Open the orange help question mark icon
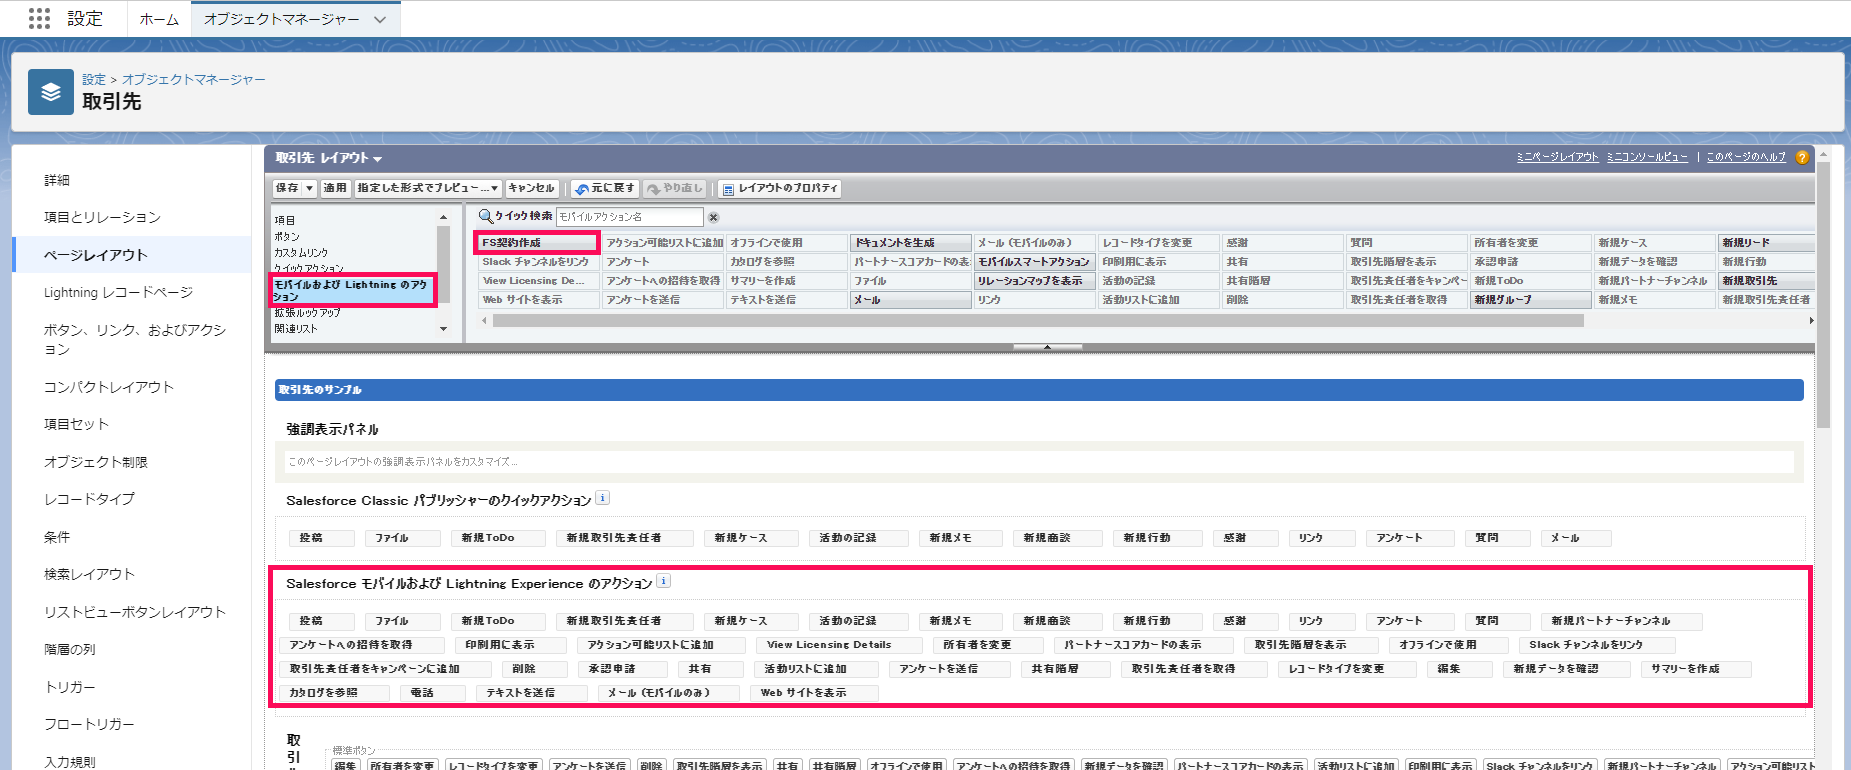1851x770 pixels. pos(1802,157)
